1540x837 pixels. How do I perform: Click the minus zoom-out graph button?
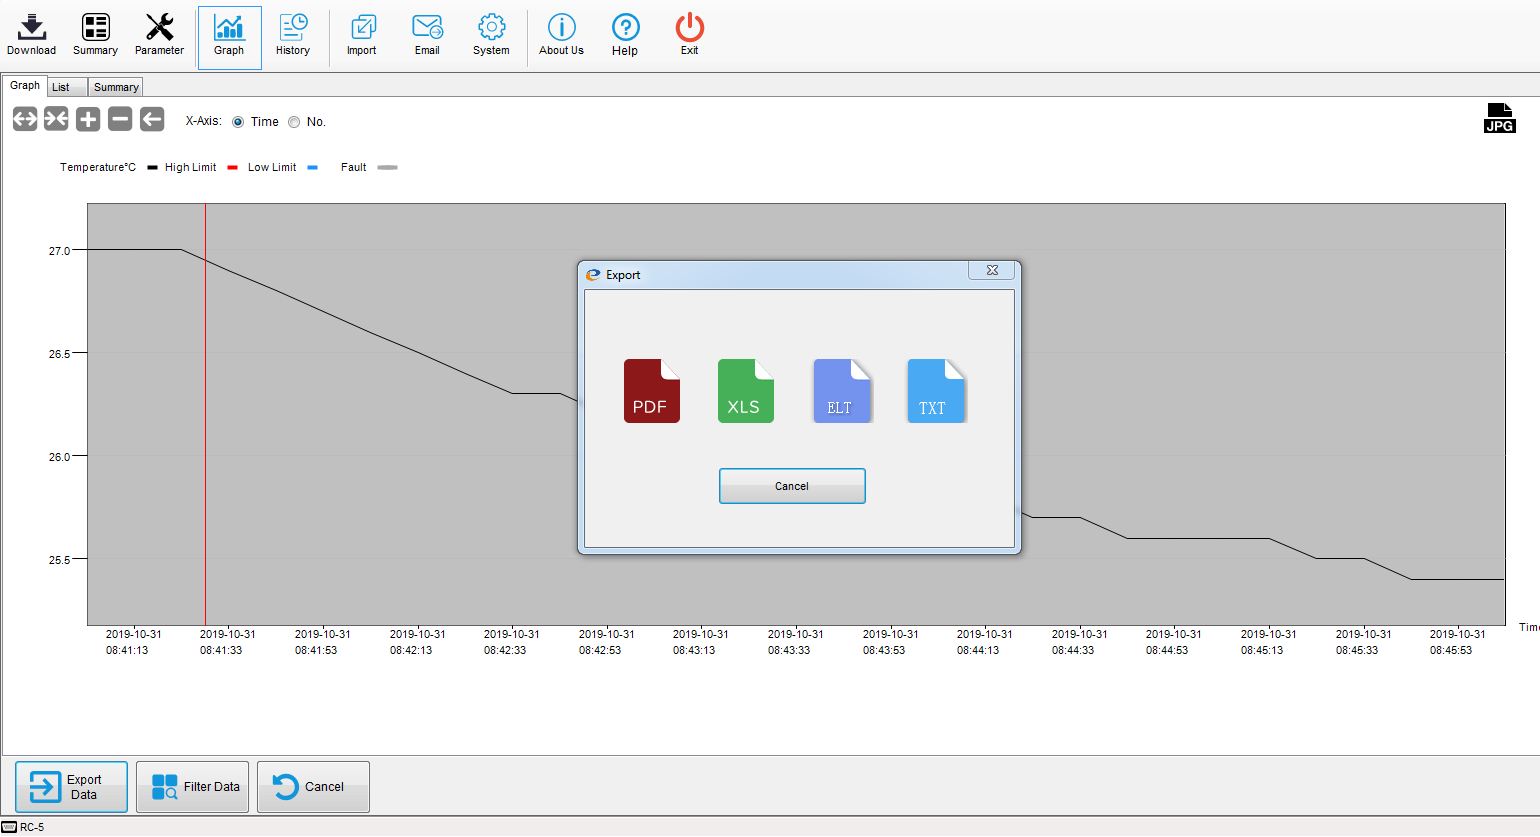click(x=120, y=120)
